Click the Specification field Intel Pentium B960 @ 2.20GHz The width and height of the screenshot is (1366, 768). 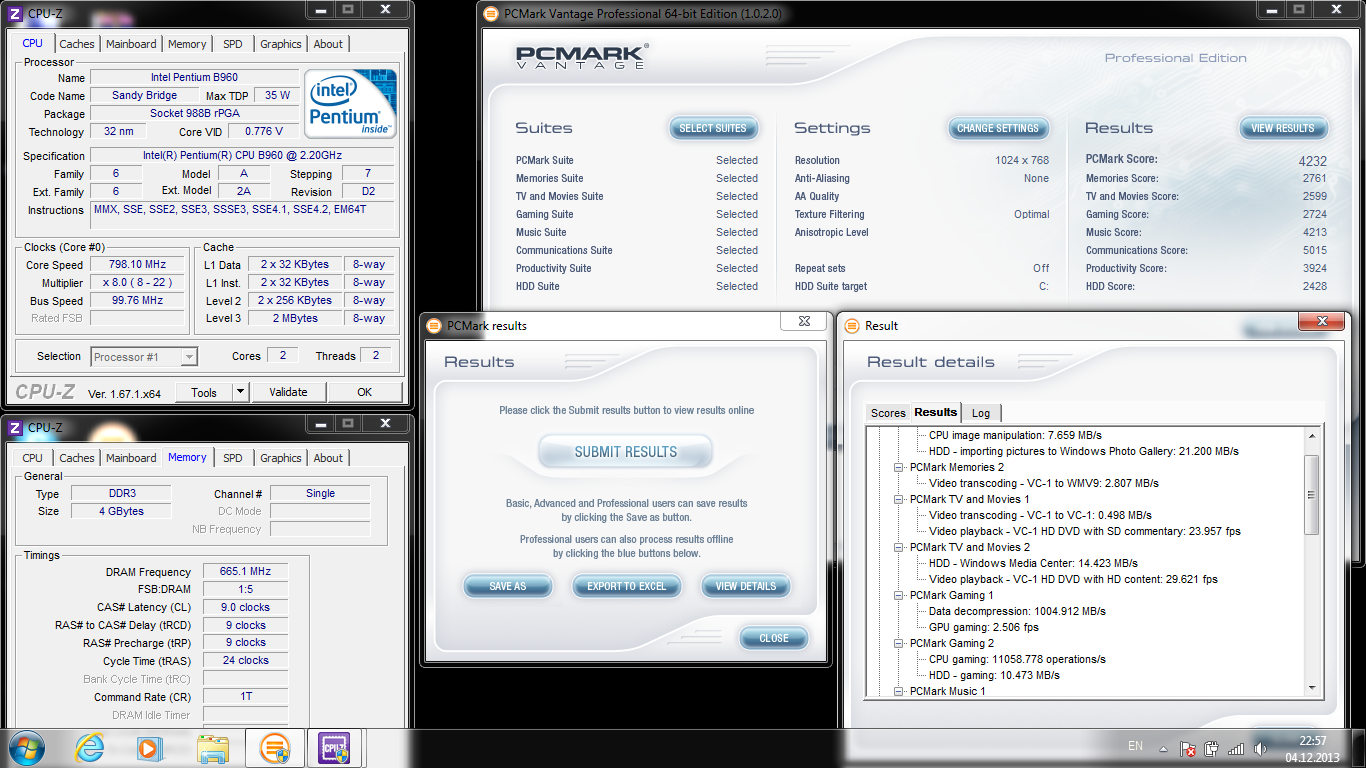point(243,156)
